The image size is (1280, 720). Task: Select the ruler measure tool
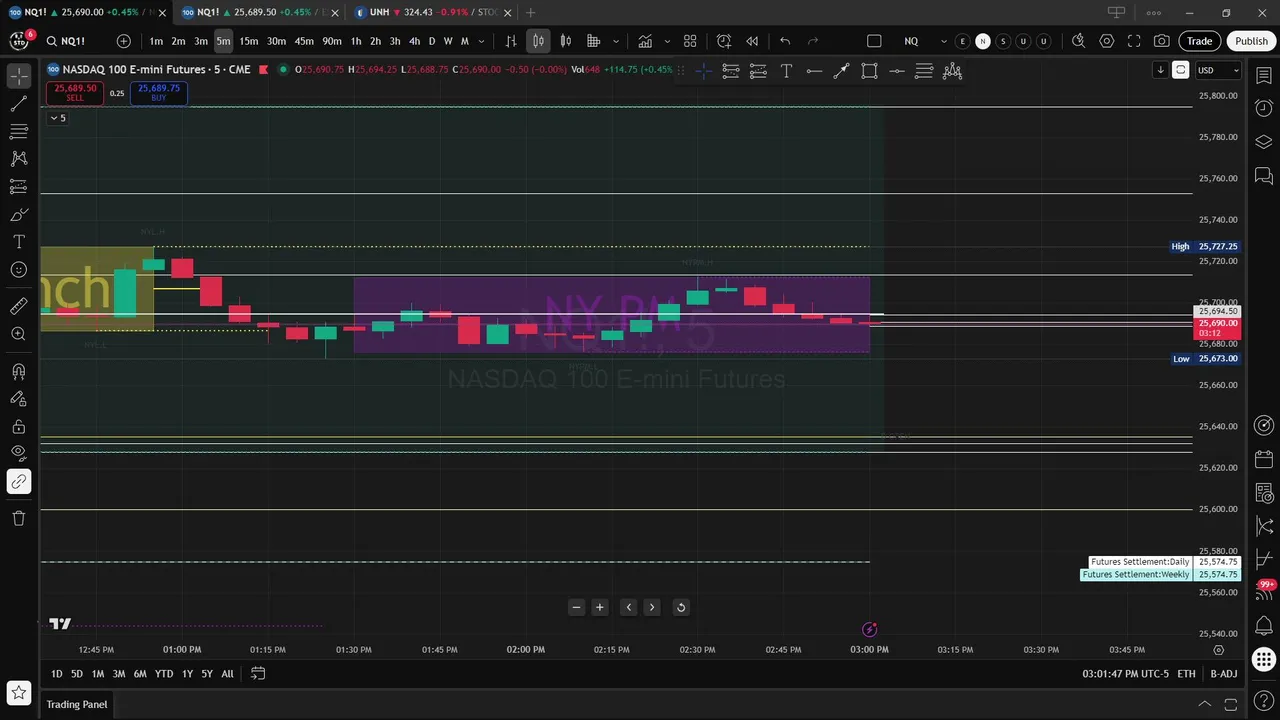pyautogui.click(x=18, y=307)
